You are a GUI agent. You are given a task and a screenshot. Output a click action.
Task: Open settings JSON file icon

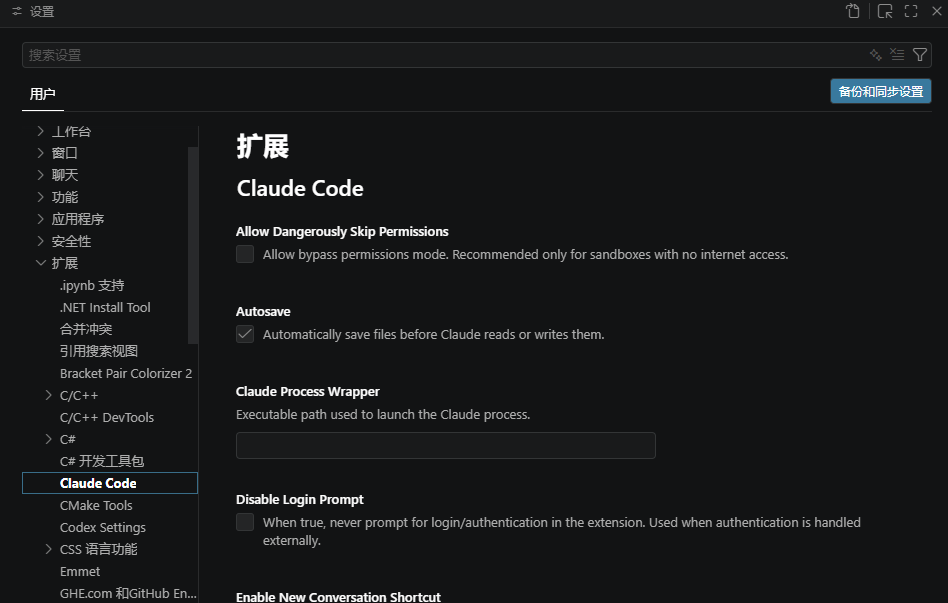pyautogui.click(x=852, y=11)
